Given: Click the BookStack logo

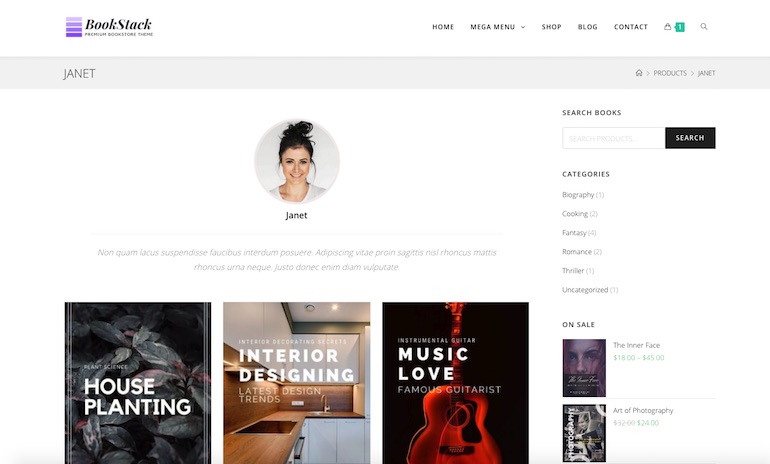Looking at the screenshot, I should tap(109, 27).
